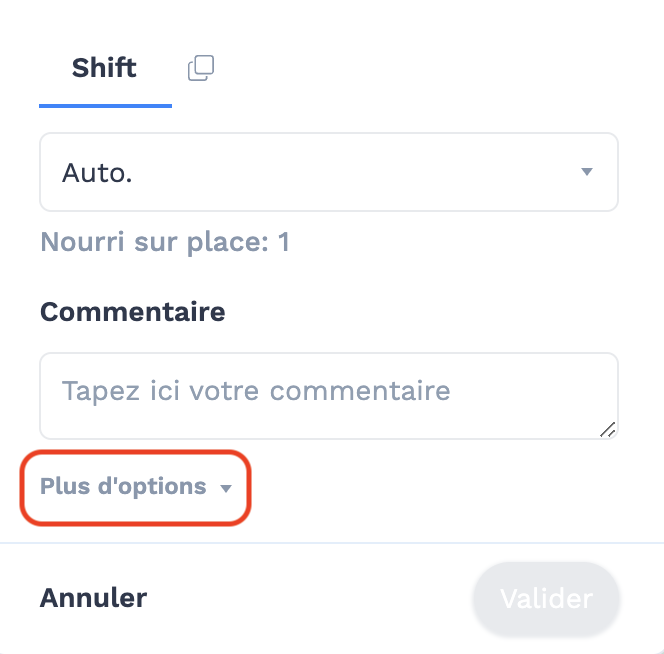Select the blue underline beneath Shift
Image resolution: width=664 pixels, height=654 pixels.
(x=105, y=106)
